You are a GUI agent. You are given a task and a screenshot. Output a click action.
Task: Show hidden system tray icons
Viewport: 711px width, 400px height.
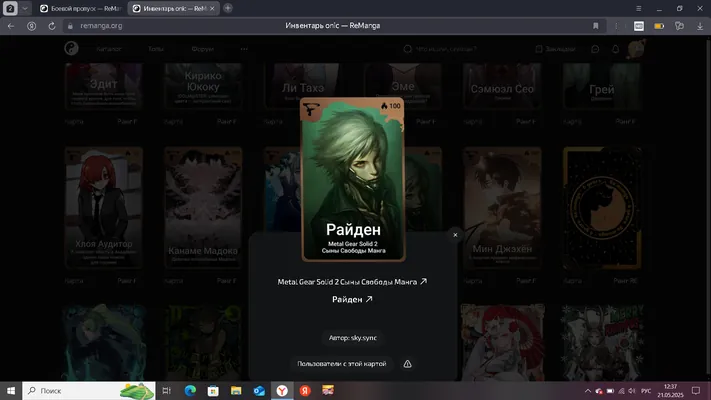click(x=588, y=390)
